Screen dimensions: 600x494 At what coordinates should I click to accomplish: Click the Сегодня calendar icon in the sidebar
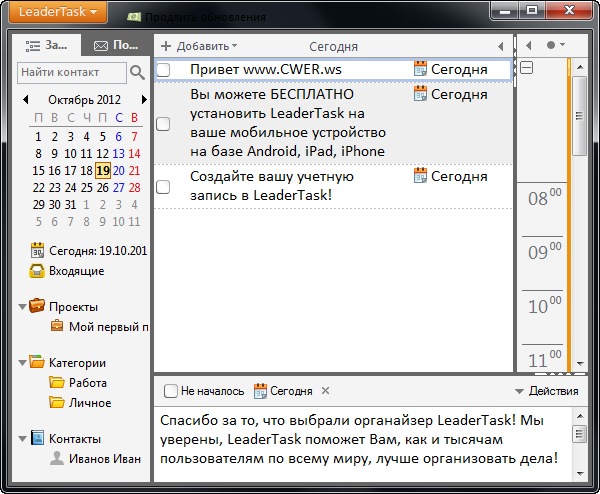pos(37,250)
